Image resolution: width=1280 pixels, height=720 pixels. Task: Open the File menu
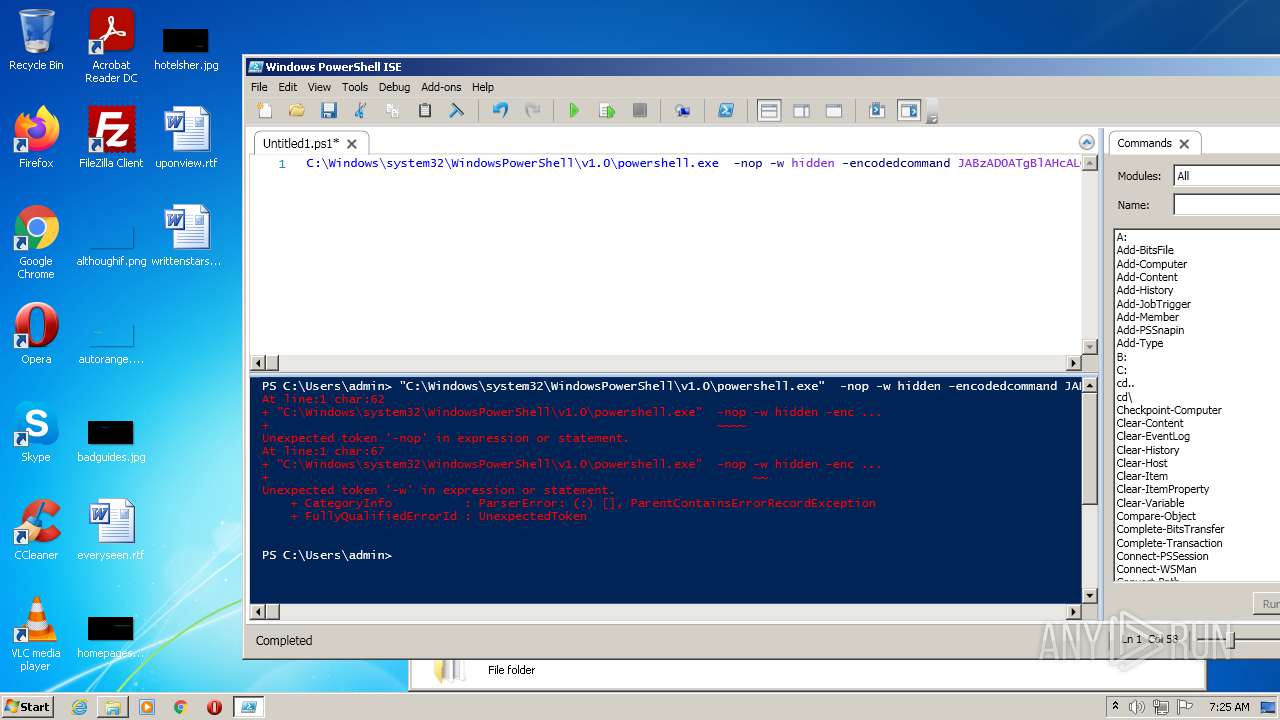(x=259, y=87)
